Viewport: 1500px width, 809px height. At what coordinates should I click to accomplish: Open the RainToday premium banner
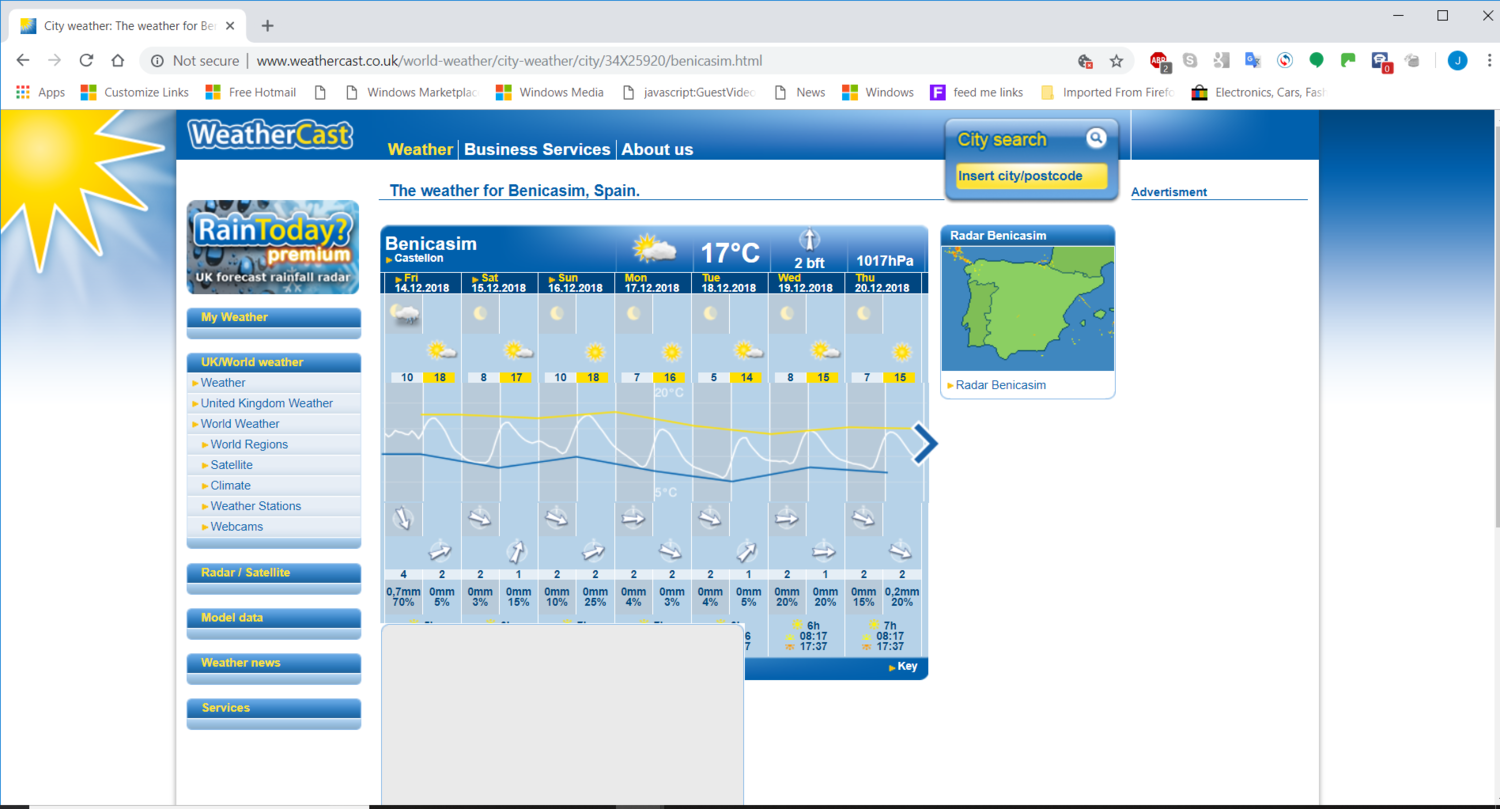pyautogui.click(x=273, y=247)
